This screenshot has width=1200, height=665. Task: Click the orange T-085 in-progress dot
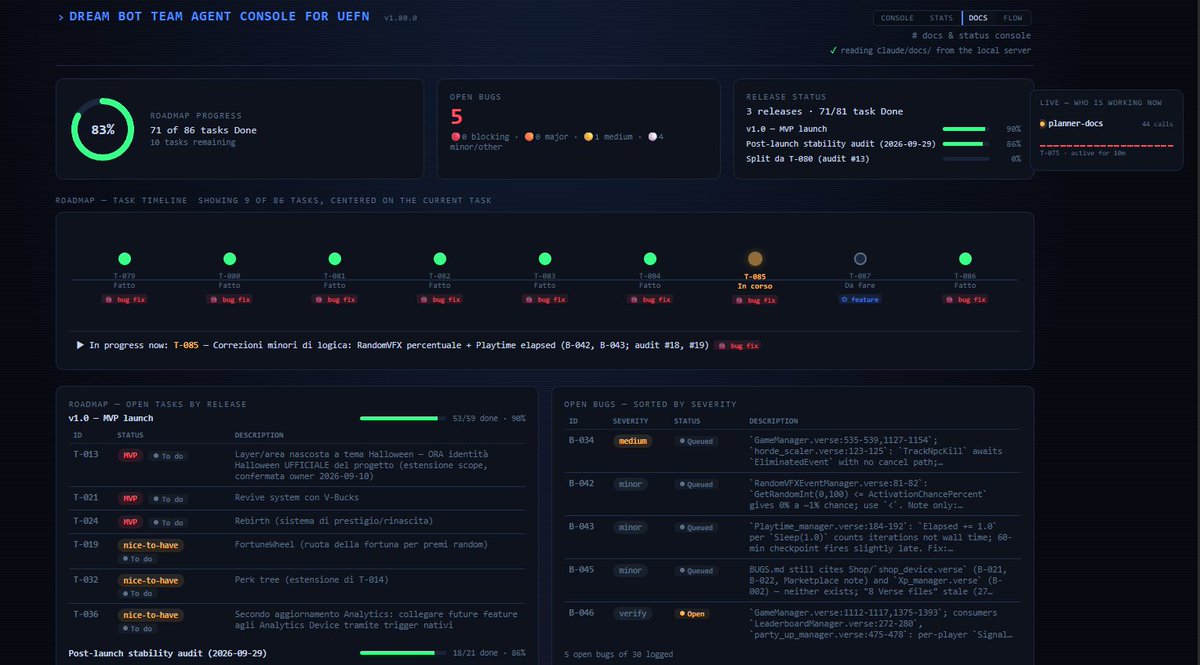(755, 259)
